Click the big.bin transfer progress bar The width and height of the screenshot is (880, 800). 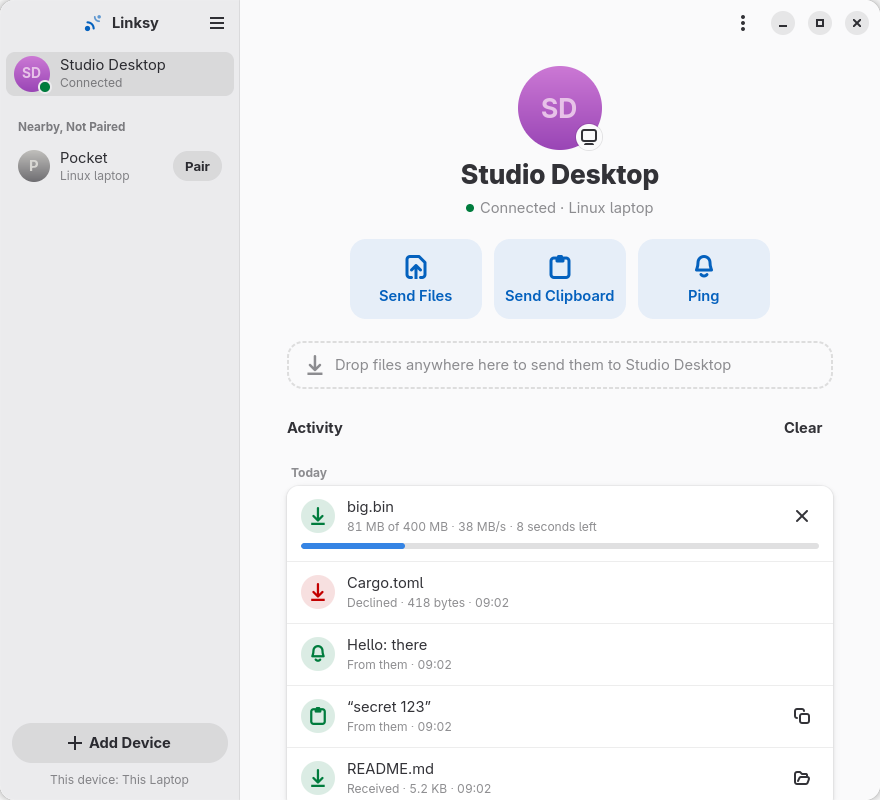click(x=560, y=546)
